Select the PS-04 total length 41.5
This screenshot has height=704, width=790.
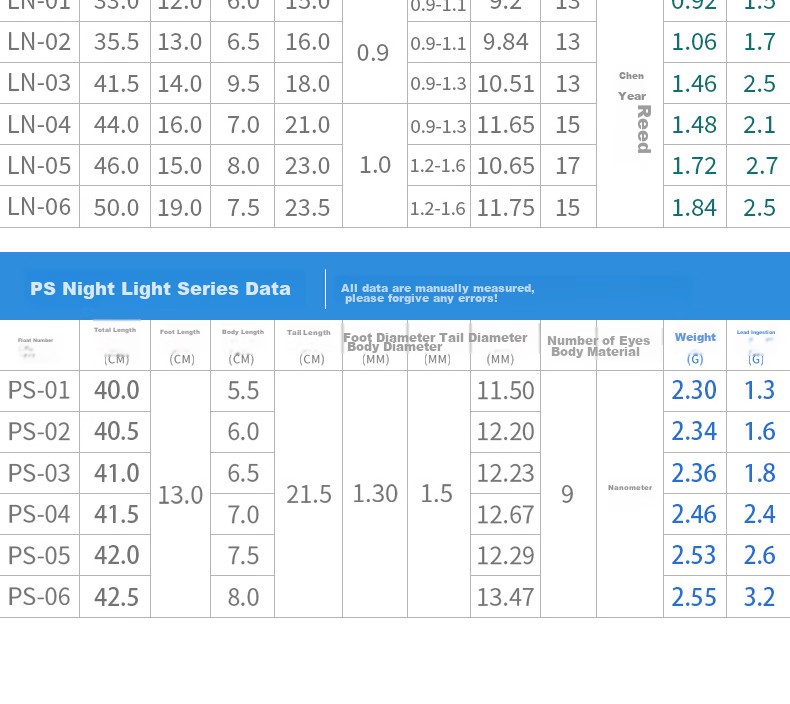(115, 514)
